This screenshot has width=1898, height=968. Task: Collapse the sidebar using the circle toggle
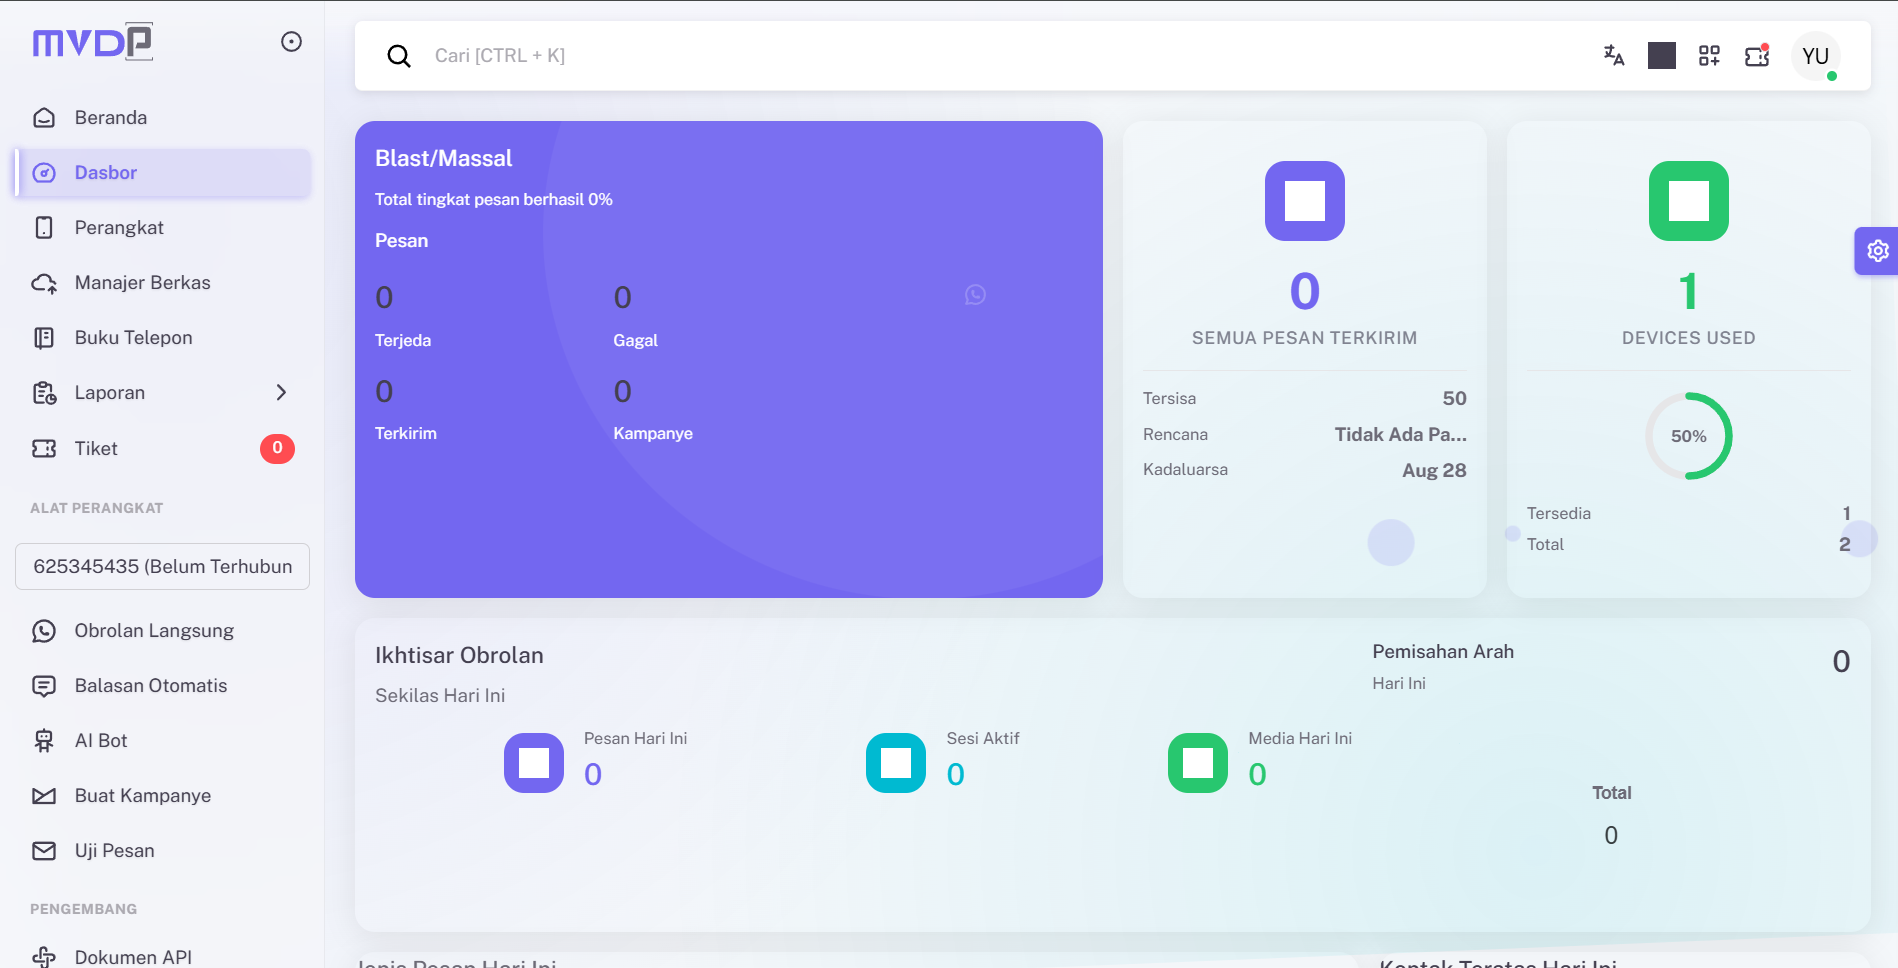pyautogui.click(x=291, y=41)
